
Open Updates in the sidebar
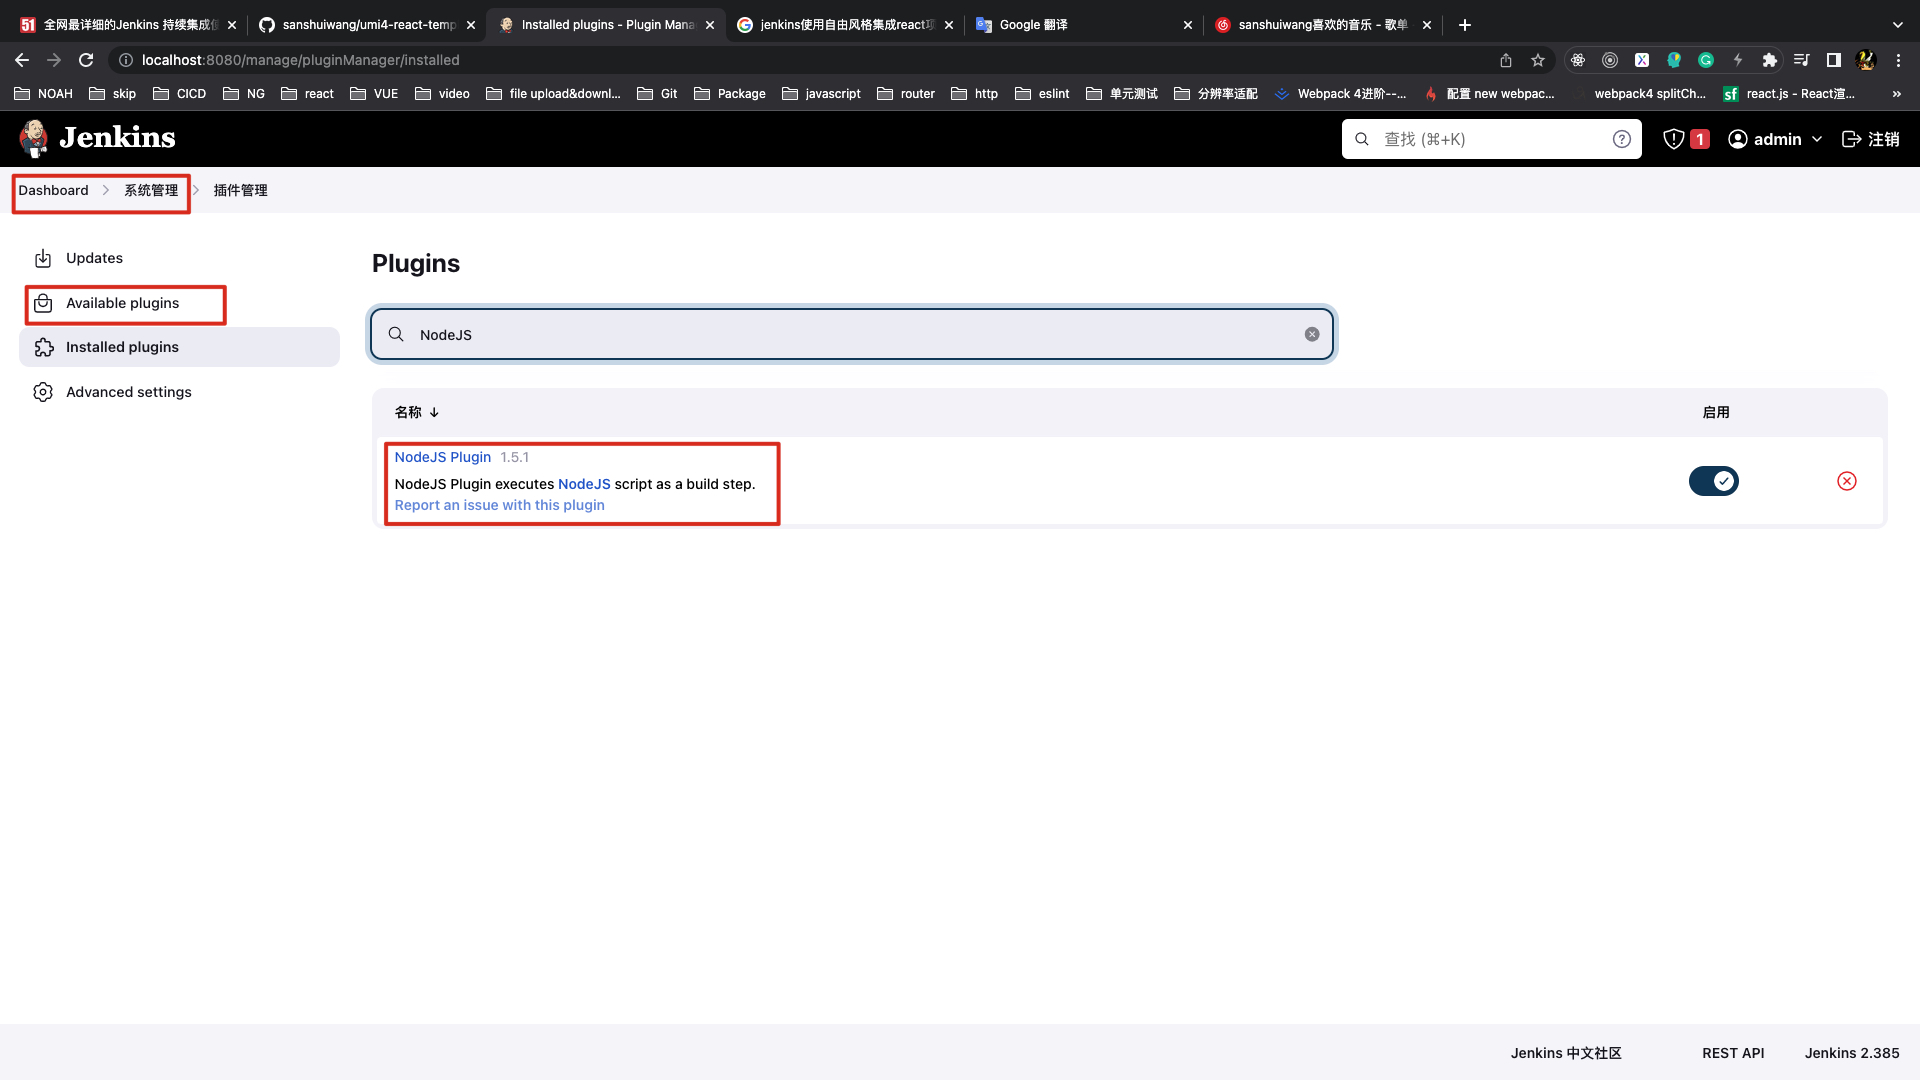(x=179, y=258)
